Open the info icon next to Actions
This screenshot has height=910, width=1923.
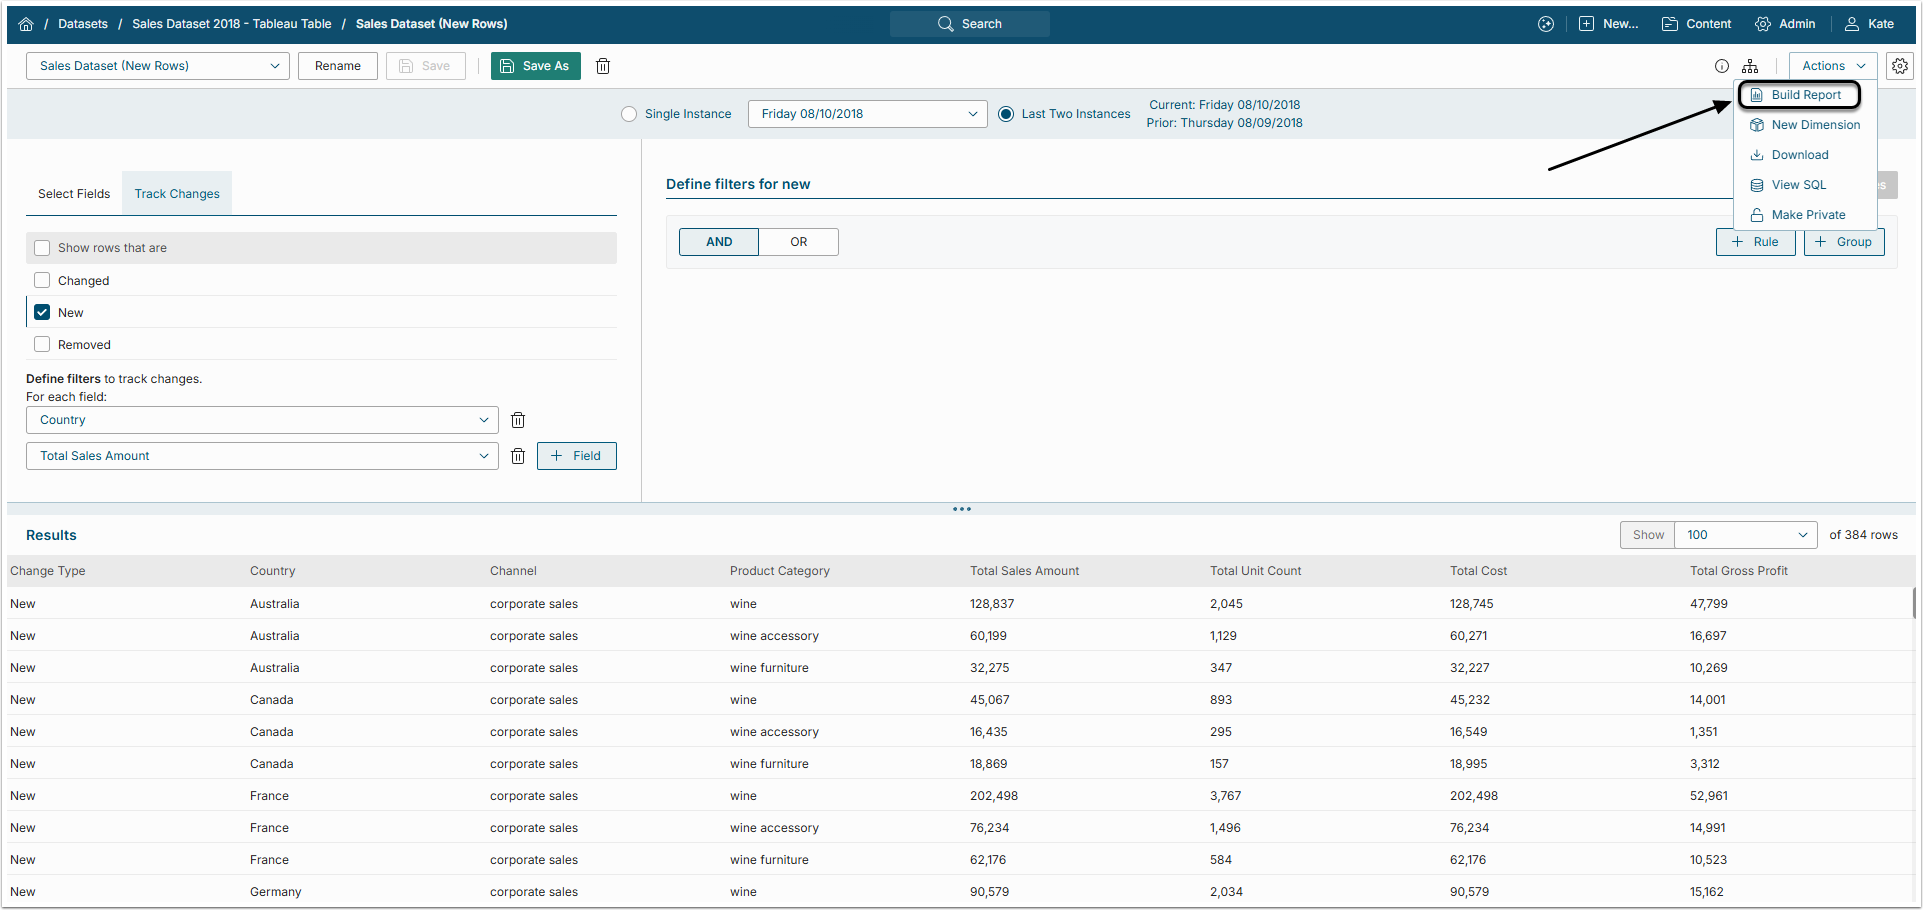click(1721, 66)
